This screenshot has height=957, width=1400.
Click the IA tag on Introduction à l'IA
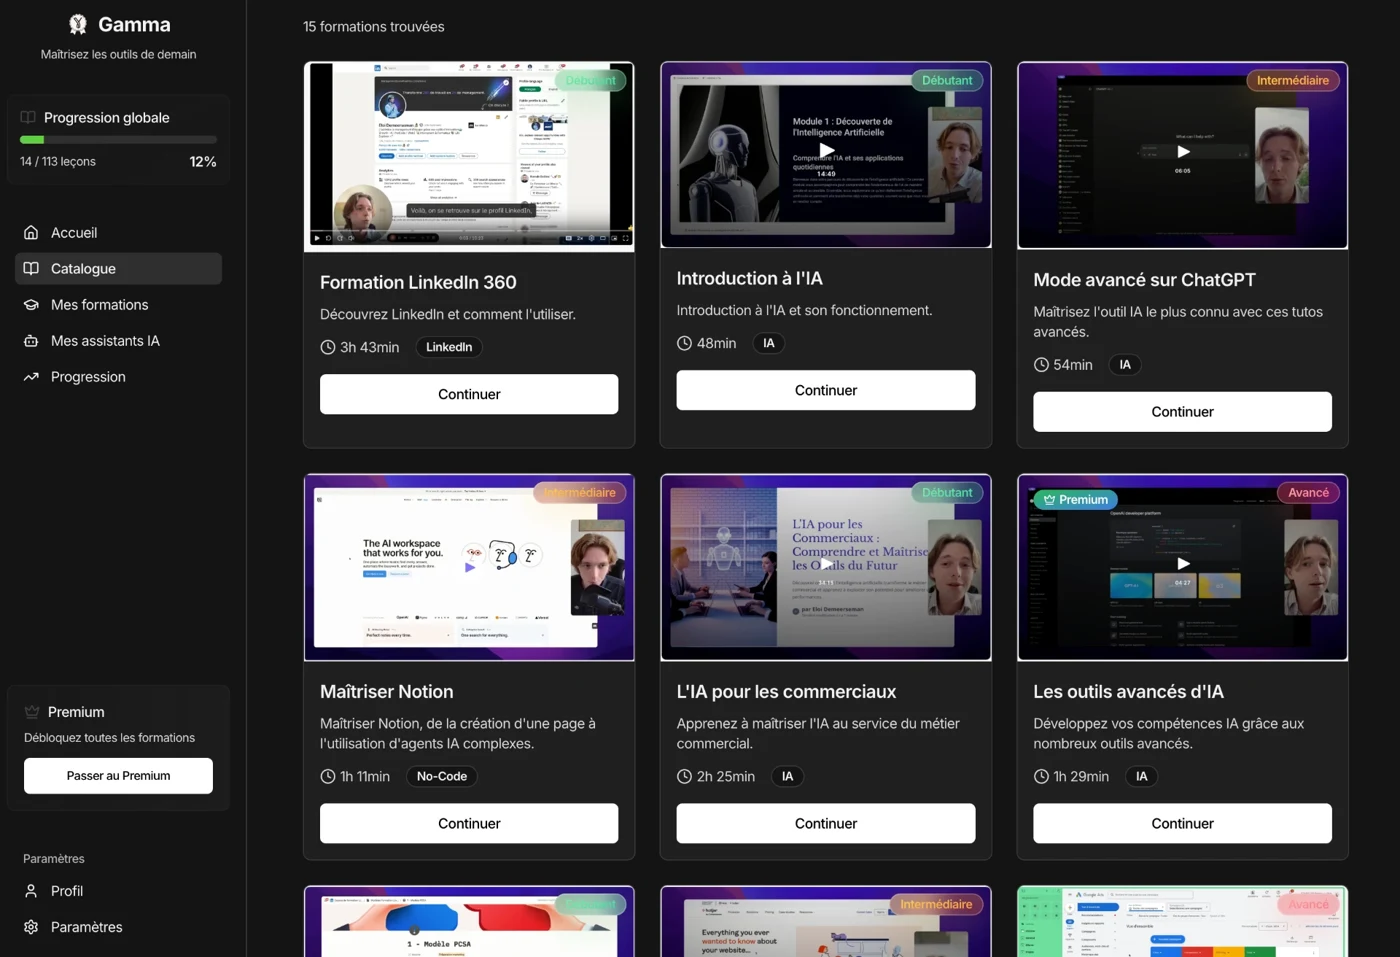[768, 343]
